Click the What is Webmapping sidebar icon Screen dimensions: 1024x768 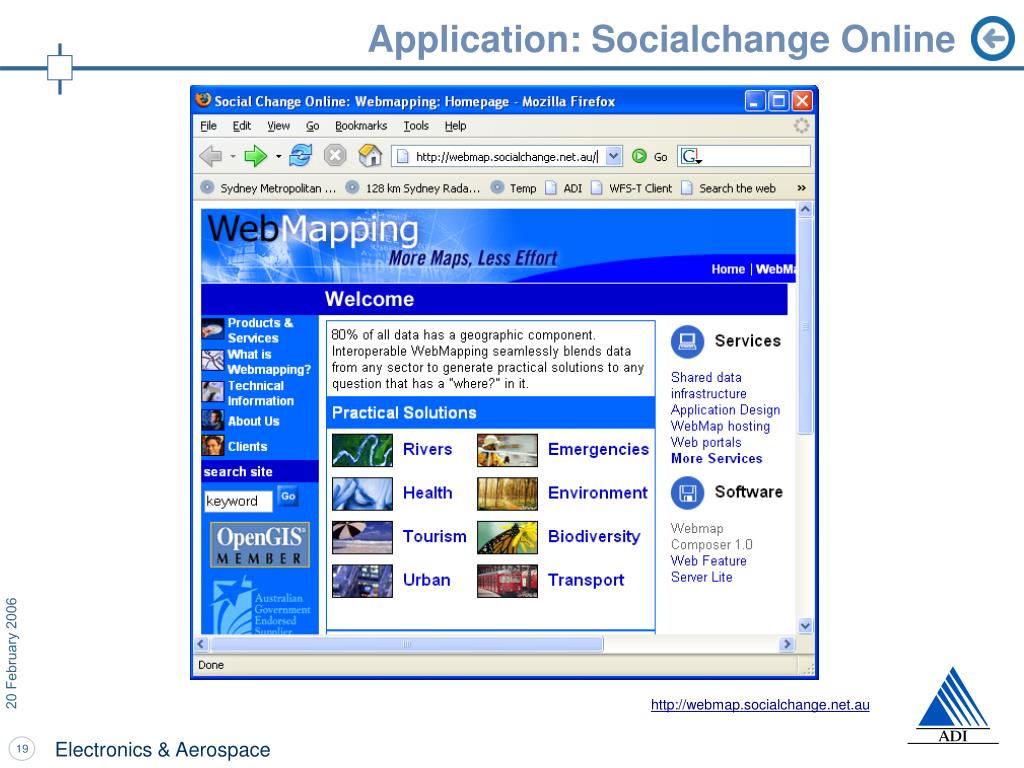tap(213, 360)
